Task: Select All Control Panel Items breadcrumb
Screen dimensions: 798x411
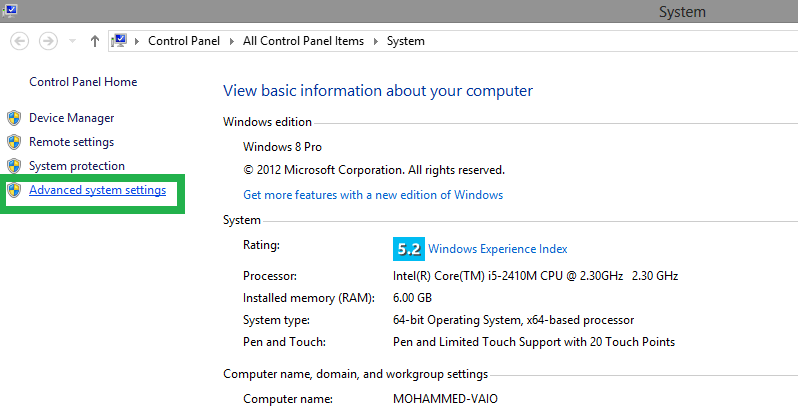Action: coord(303,41)
